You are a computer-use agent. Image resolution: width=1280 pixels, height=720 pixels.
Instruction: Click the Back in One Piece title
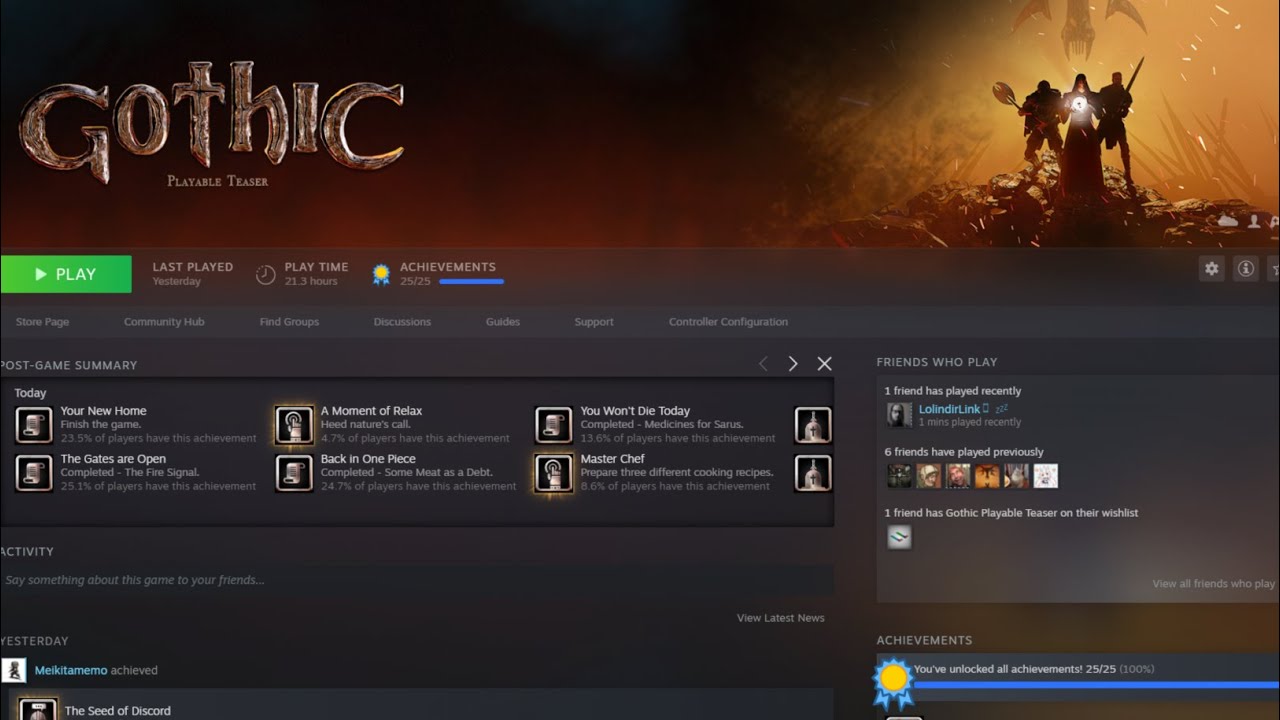[368, 459]
